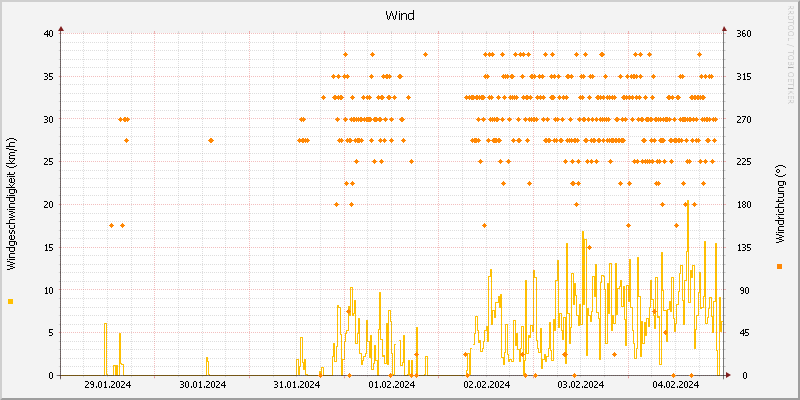Click the chart title Wind
Image resolution: width=800 pixels, height=400 pixels.
[400, 15]
